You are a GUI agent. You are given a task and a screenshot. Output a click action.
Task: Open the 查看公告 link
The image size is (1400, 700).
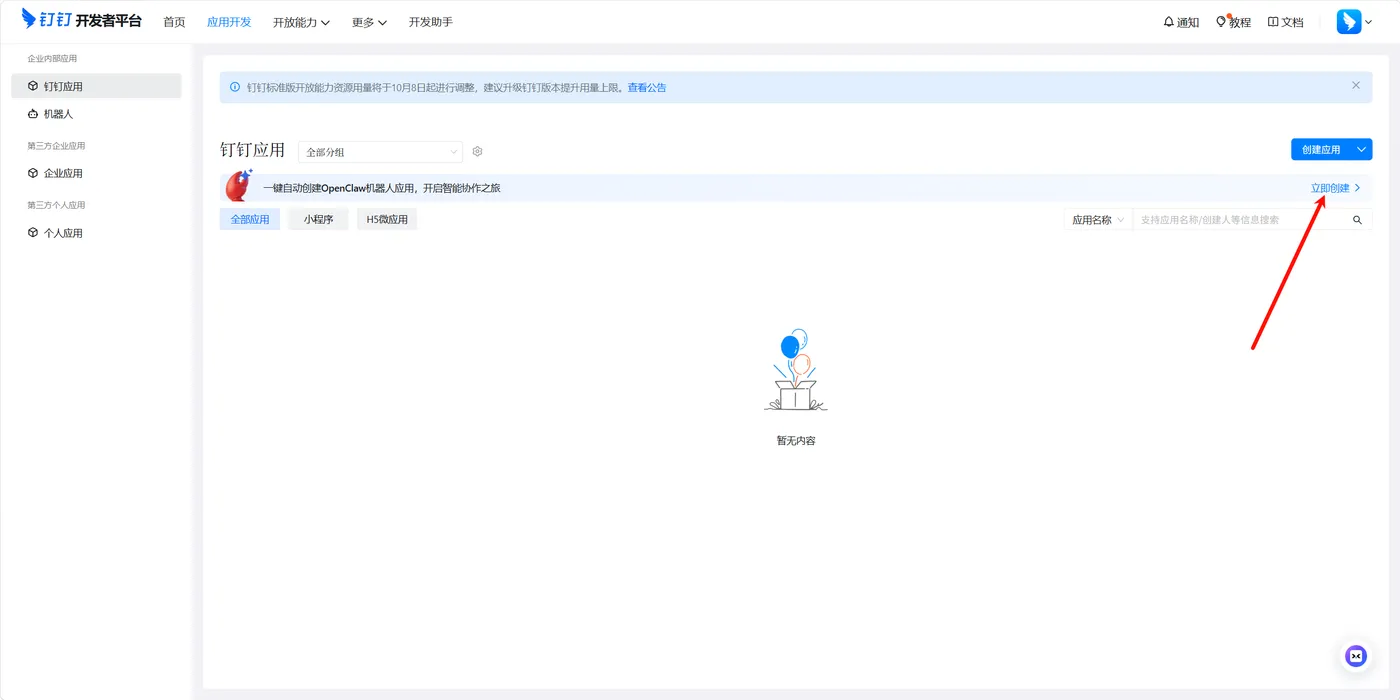(647, 88)
